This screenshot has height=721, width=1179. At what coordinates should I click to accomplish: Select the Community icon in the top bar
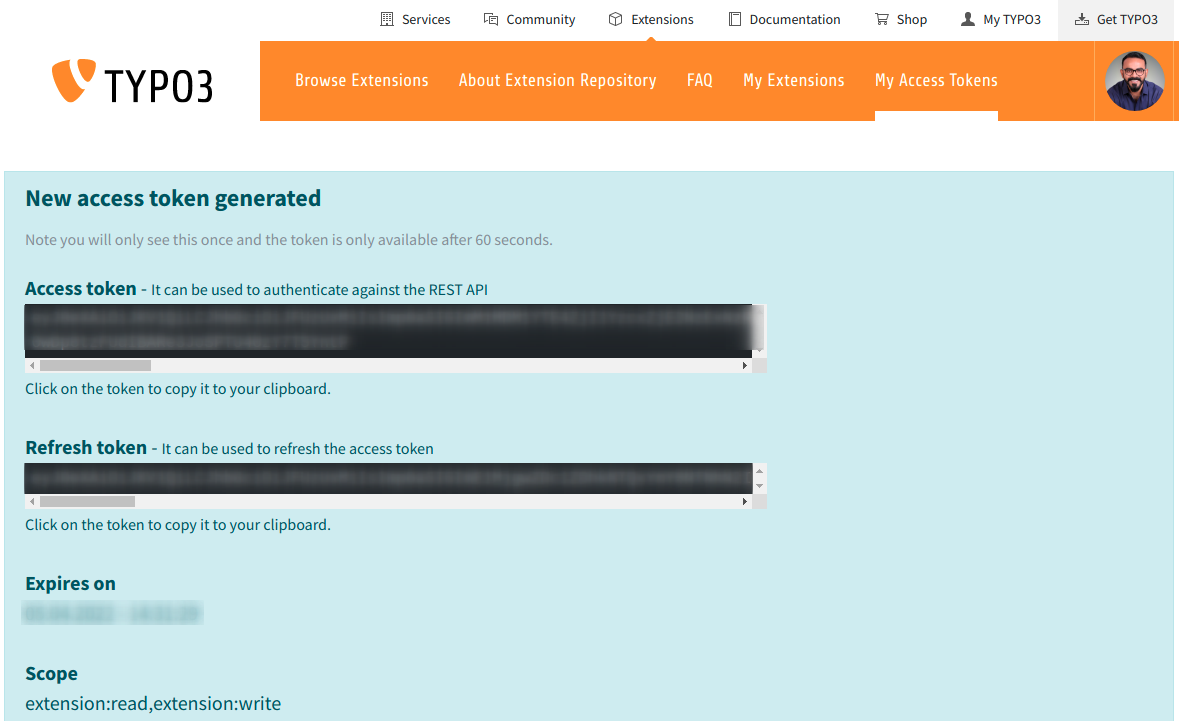489,18
